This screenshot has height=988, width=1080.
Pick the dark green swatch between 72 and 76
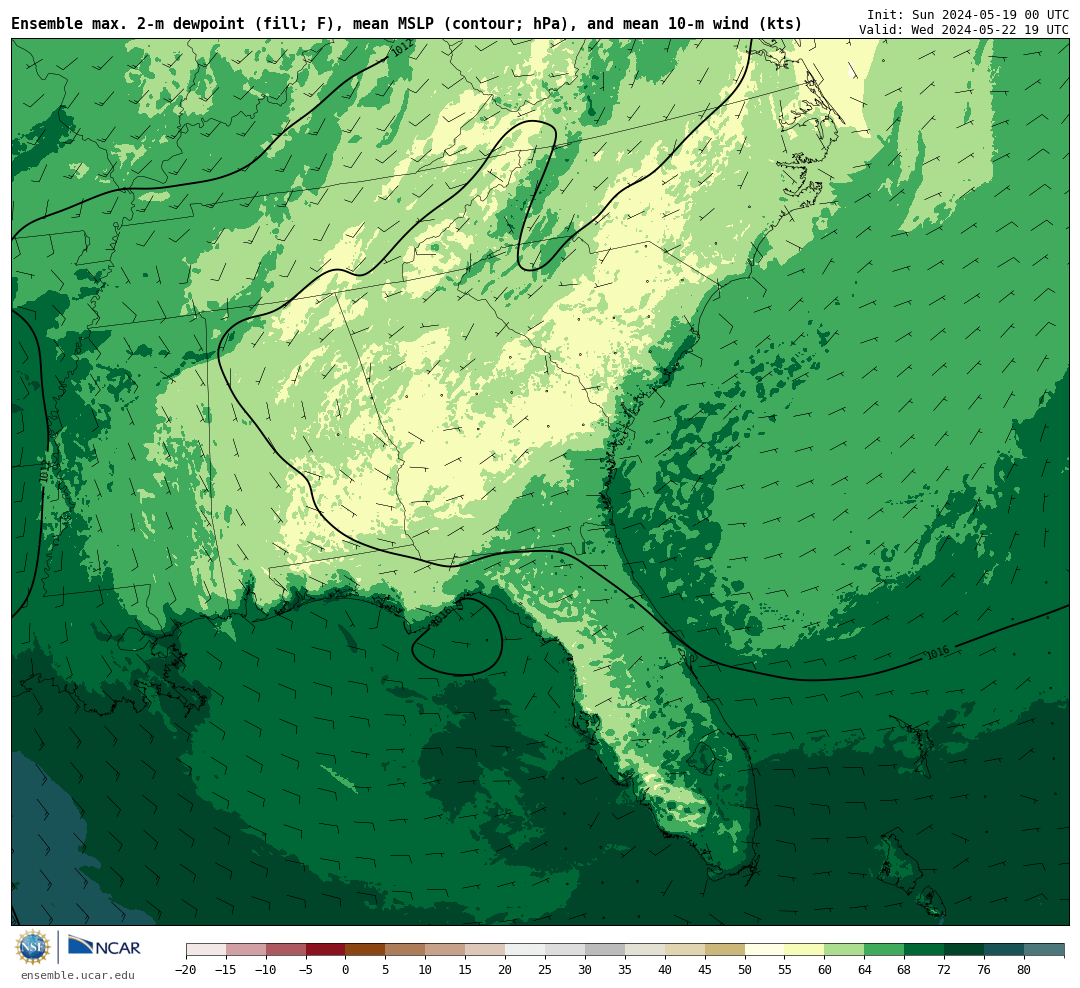965,950
